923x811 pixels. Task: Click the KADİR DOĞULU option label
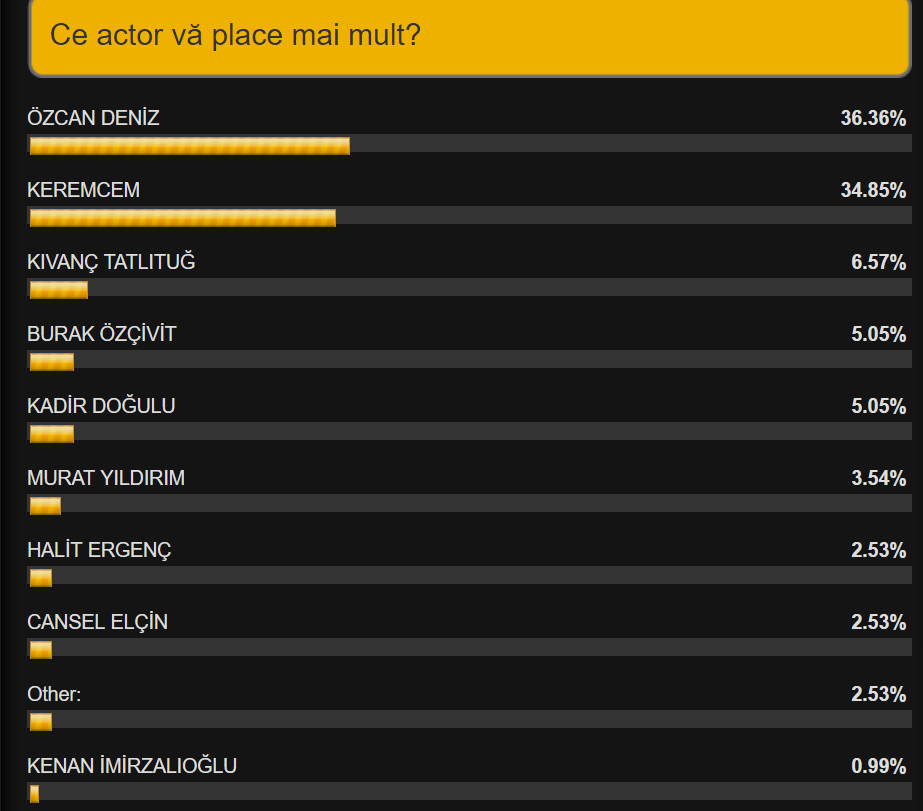[102, 406]
